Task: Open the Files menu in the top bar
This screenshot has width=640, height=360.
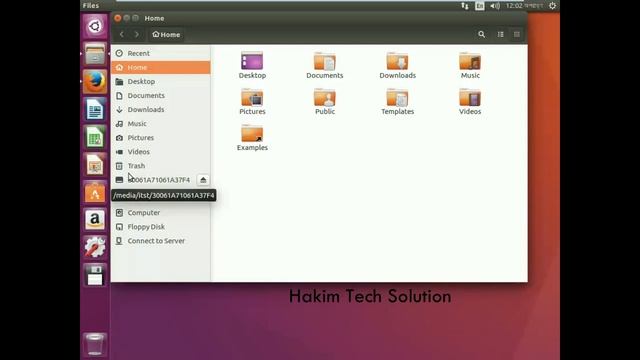Action: 91,5
